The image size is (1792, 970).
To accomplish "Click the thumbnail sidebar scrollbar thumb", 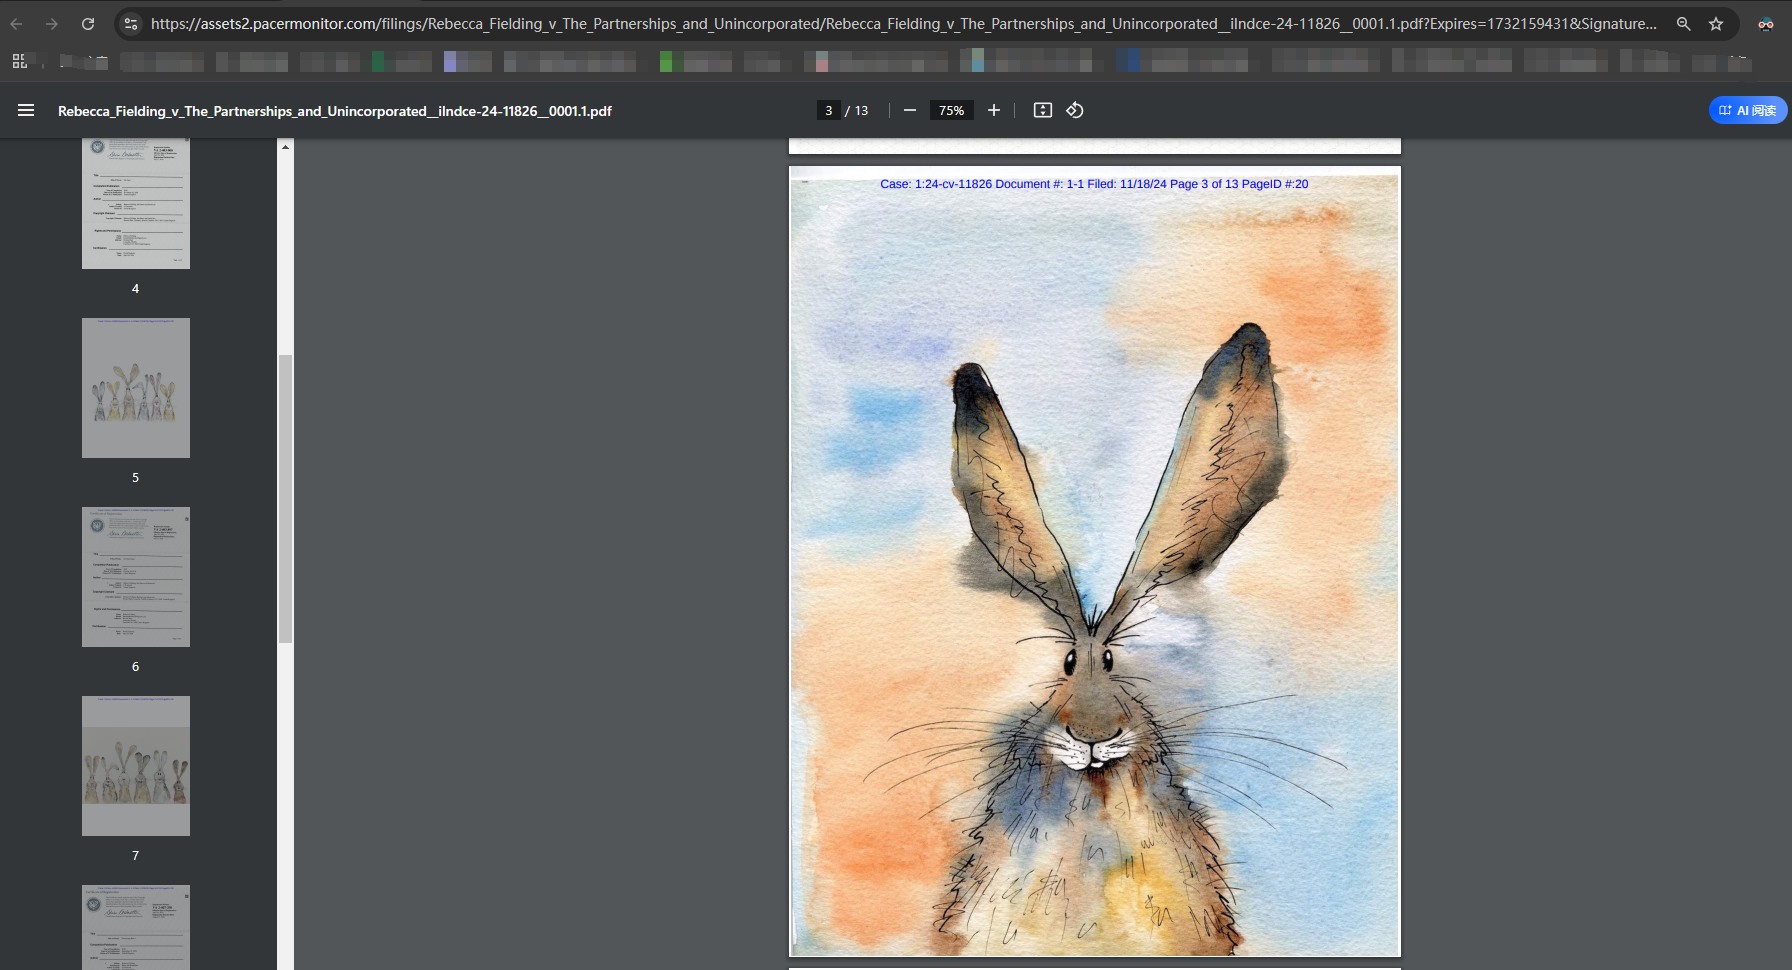I will click(286, 498).
